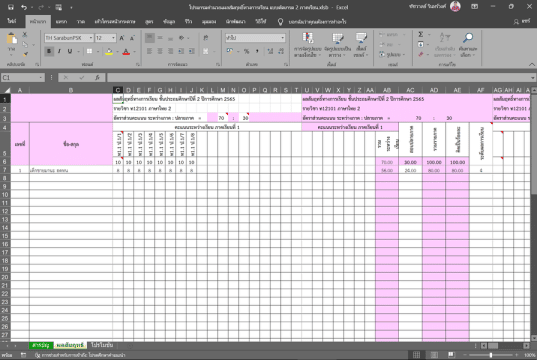
Task: Click the Clear eraser icon
Action: tap(421, 54)
